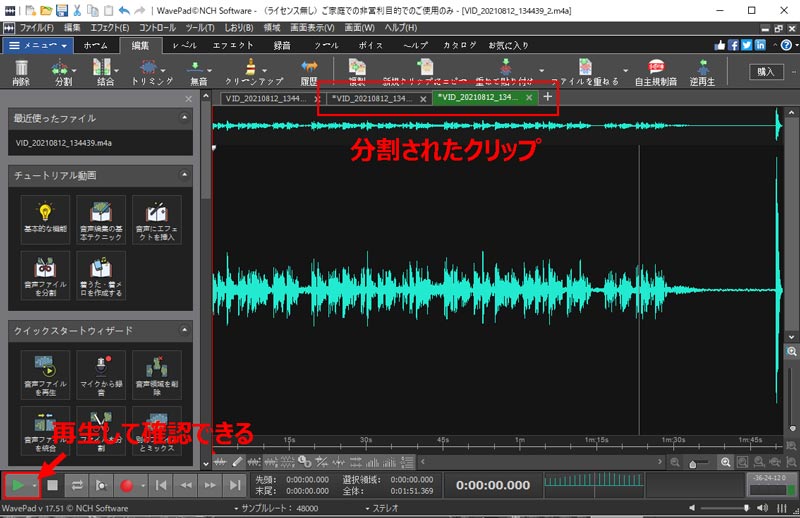Switch to the エフェクト ribbon tab
Screen dimensions: 800x518
233,45
